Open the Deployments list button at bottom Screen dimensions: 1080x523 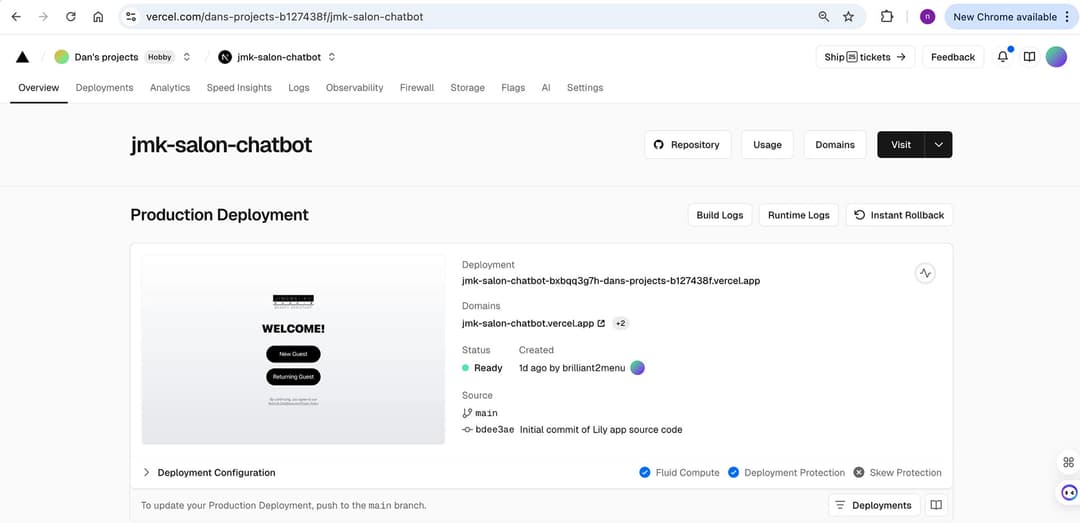click(874, 505)
